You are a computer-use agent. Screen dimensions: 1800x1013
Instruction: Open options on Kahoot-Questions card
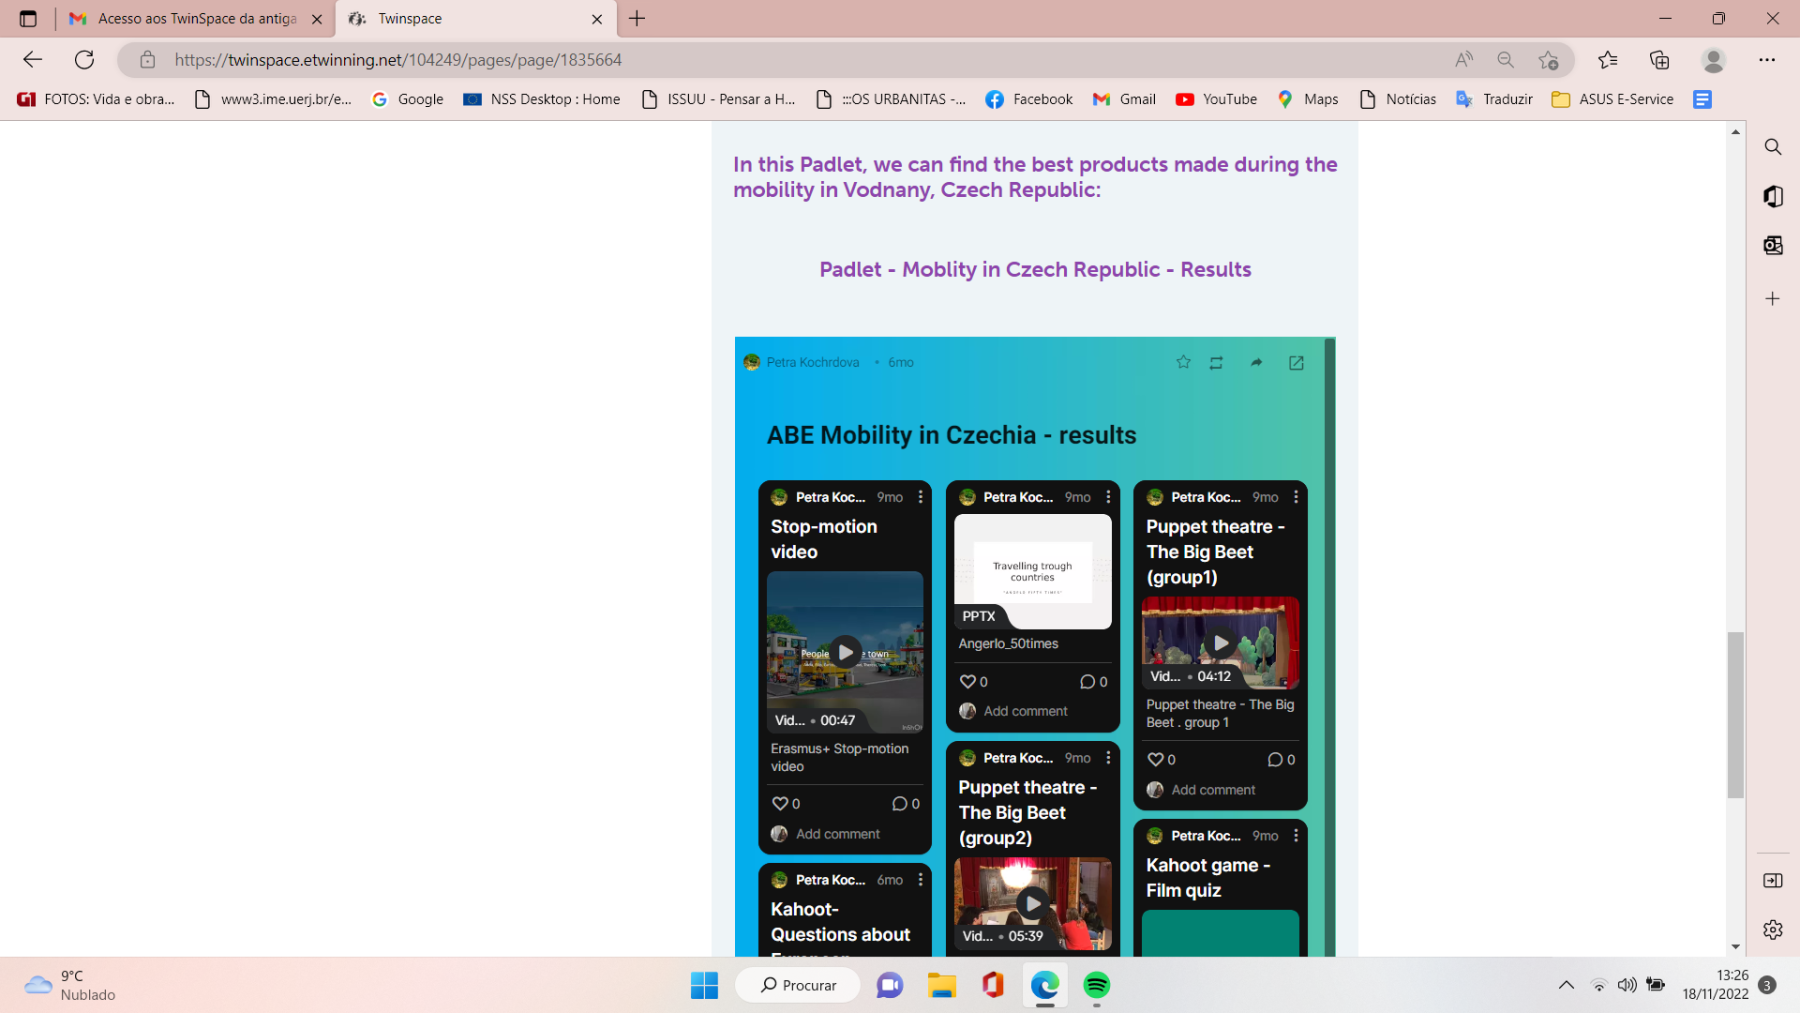point(920,880)
